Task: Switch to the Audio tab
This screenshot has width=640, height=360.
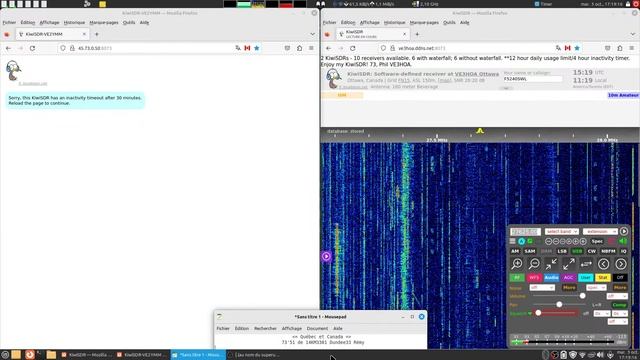Action: 551,278
